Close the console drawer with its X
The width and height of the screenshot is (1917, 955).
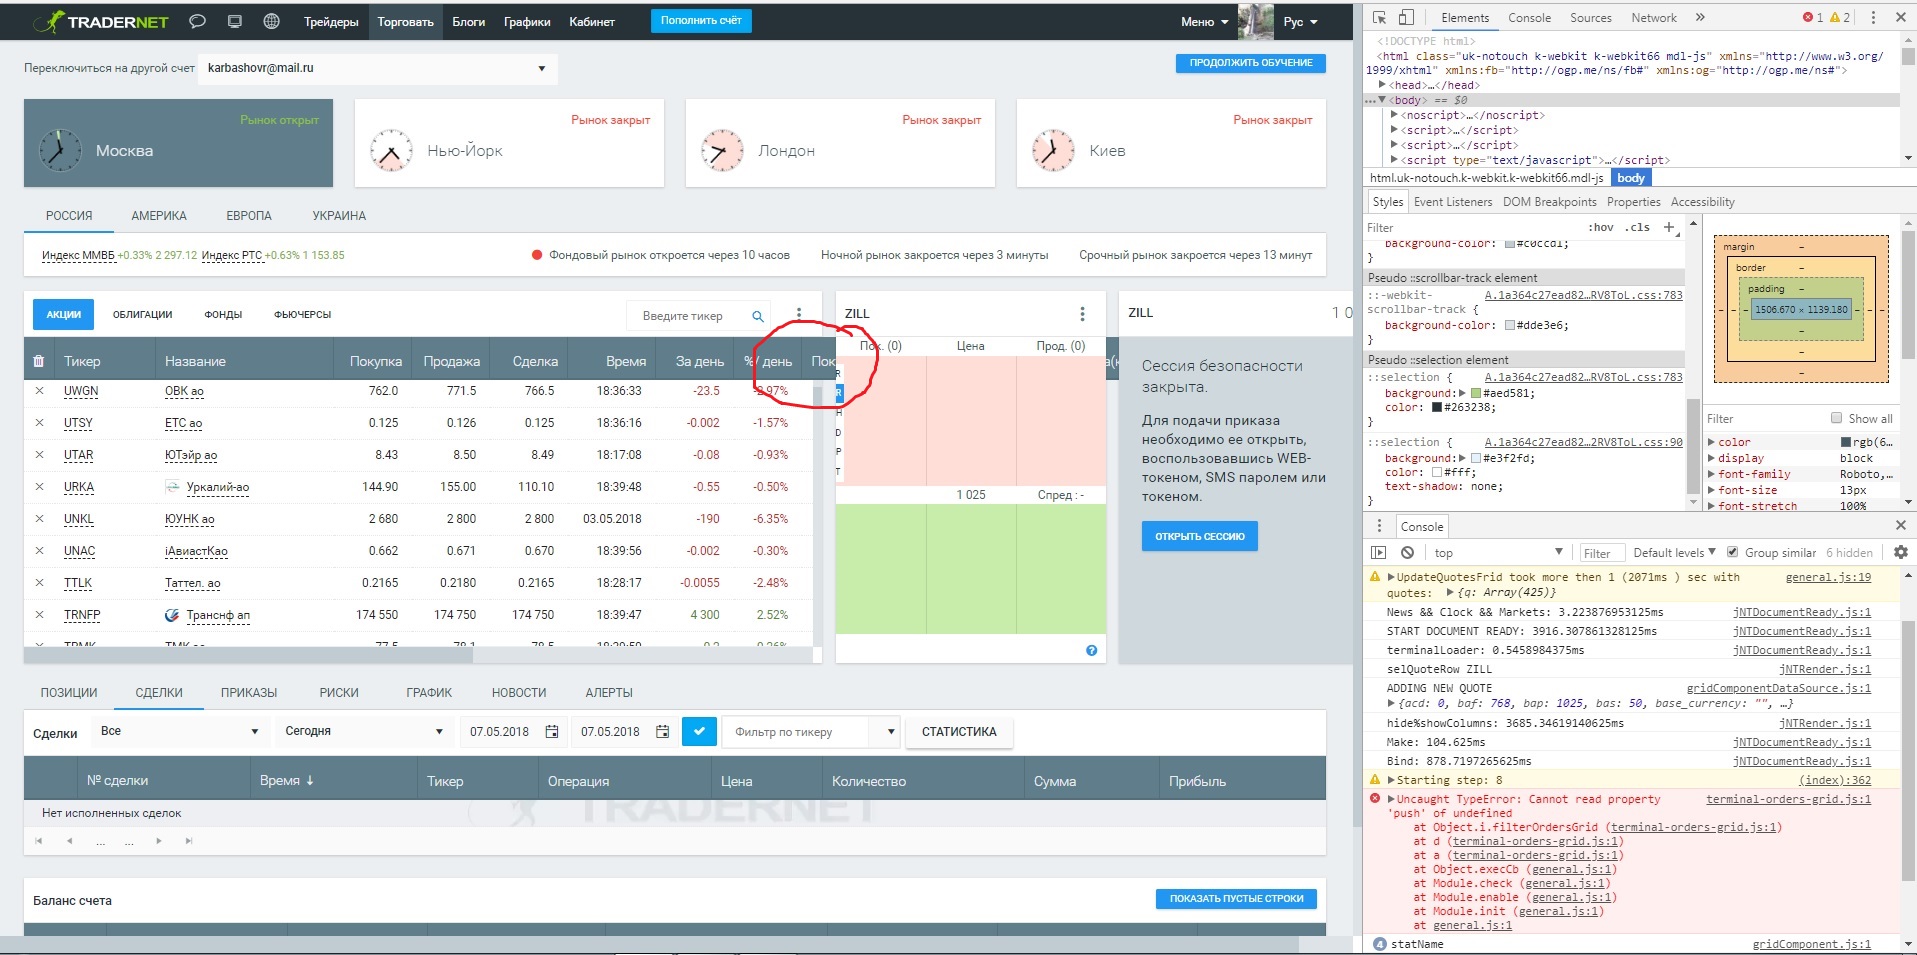point(1901,525)
